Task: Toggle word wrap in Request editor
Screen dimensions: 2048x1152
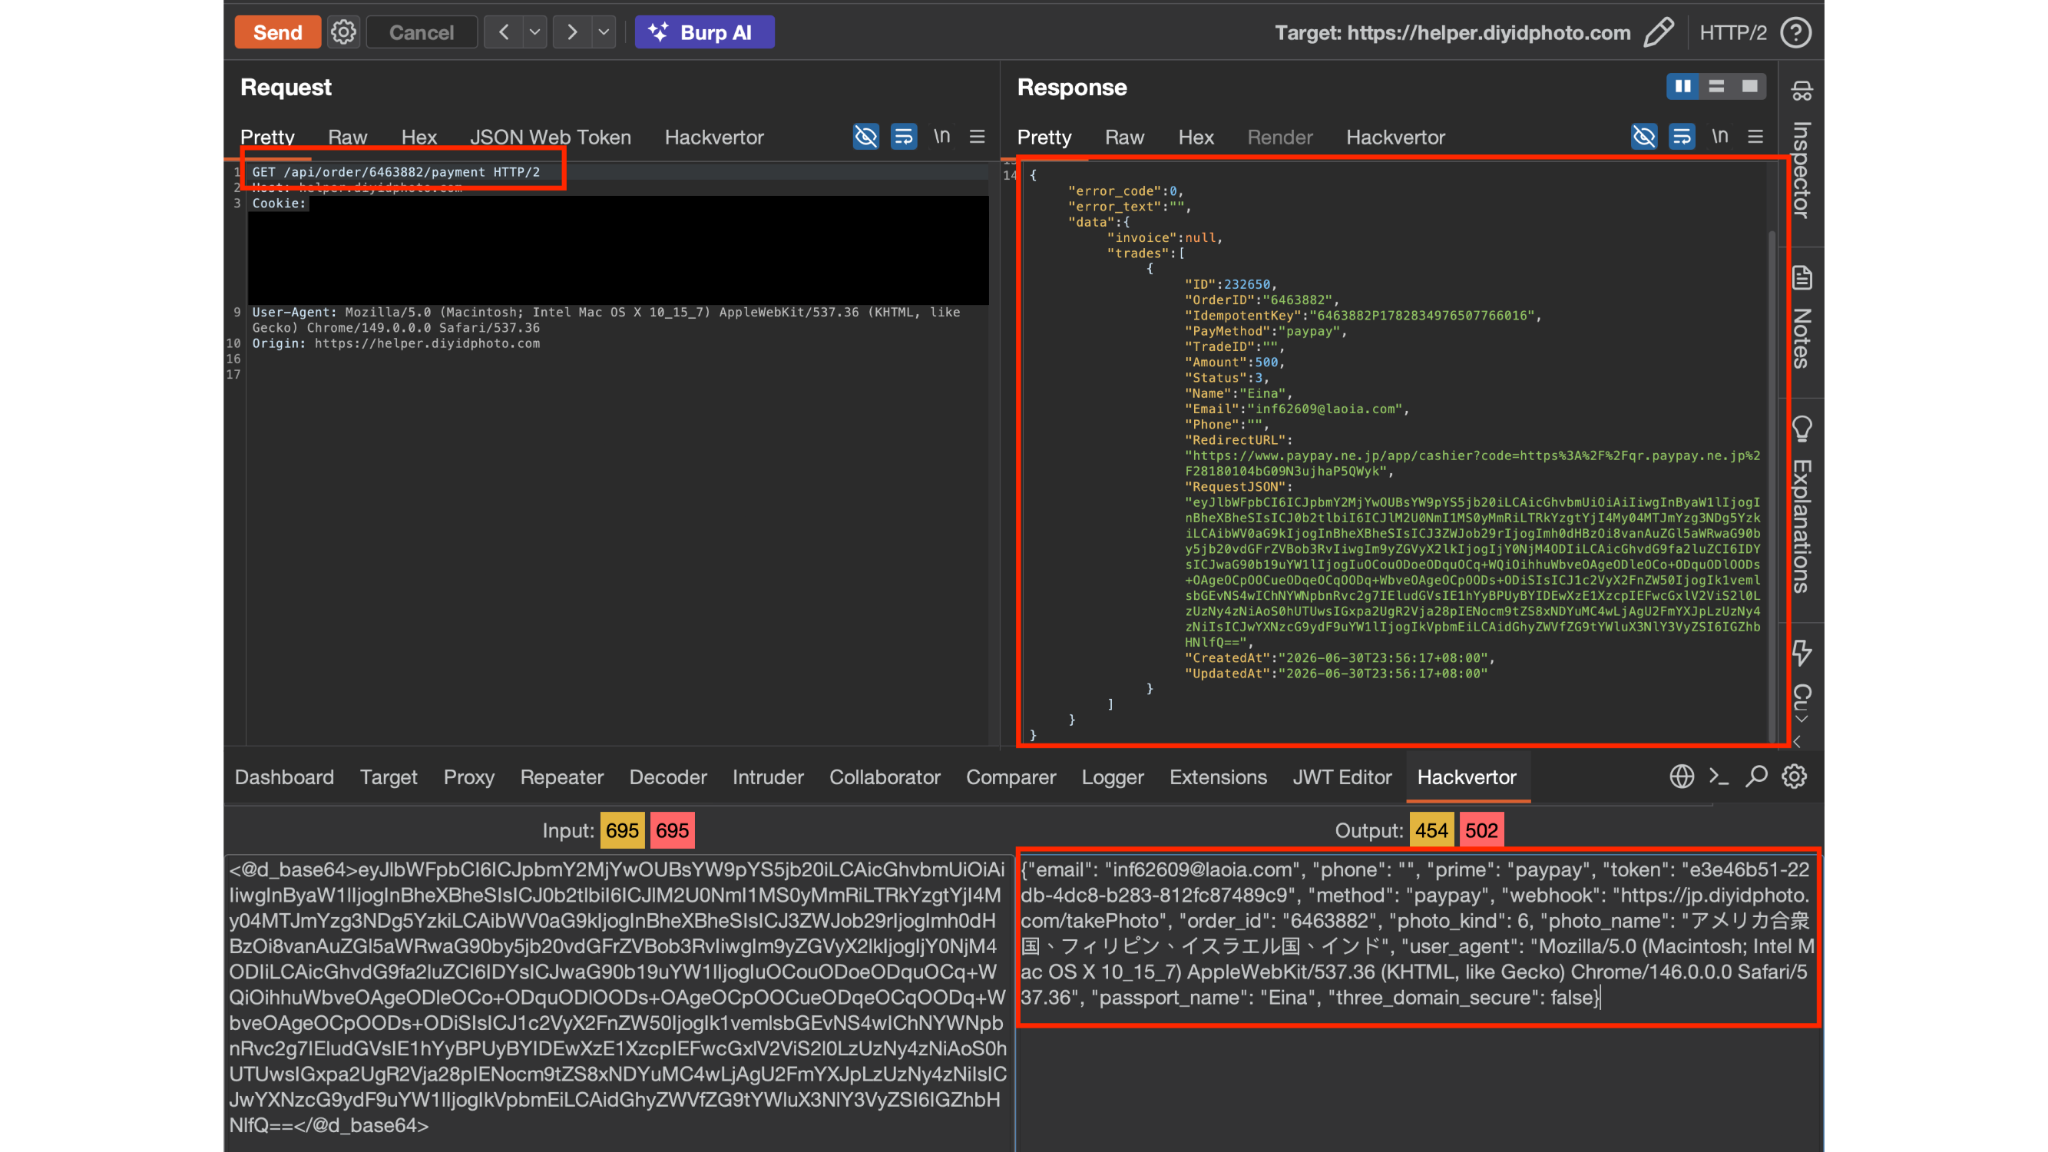Action: tap(904, 136)
